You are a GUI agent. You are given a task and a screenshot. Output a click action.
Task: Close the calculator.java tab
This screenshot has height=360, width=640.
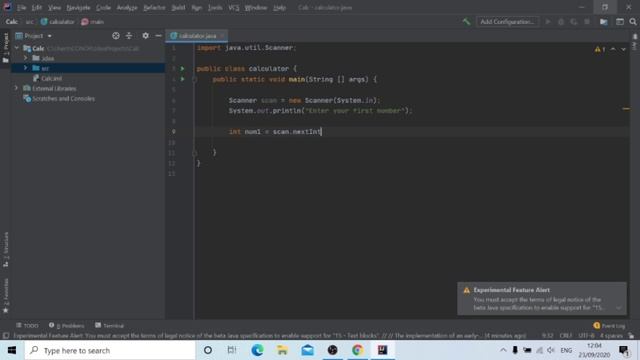point(222,36)
